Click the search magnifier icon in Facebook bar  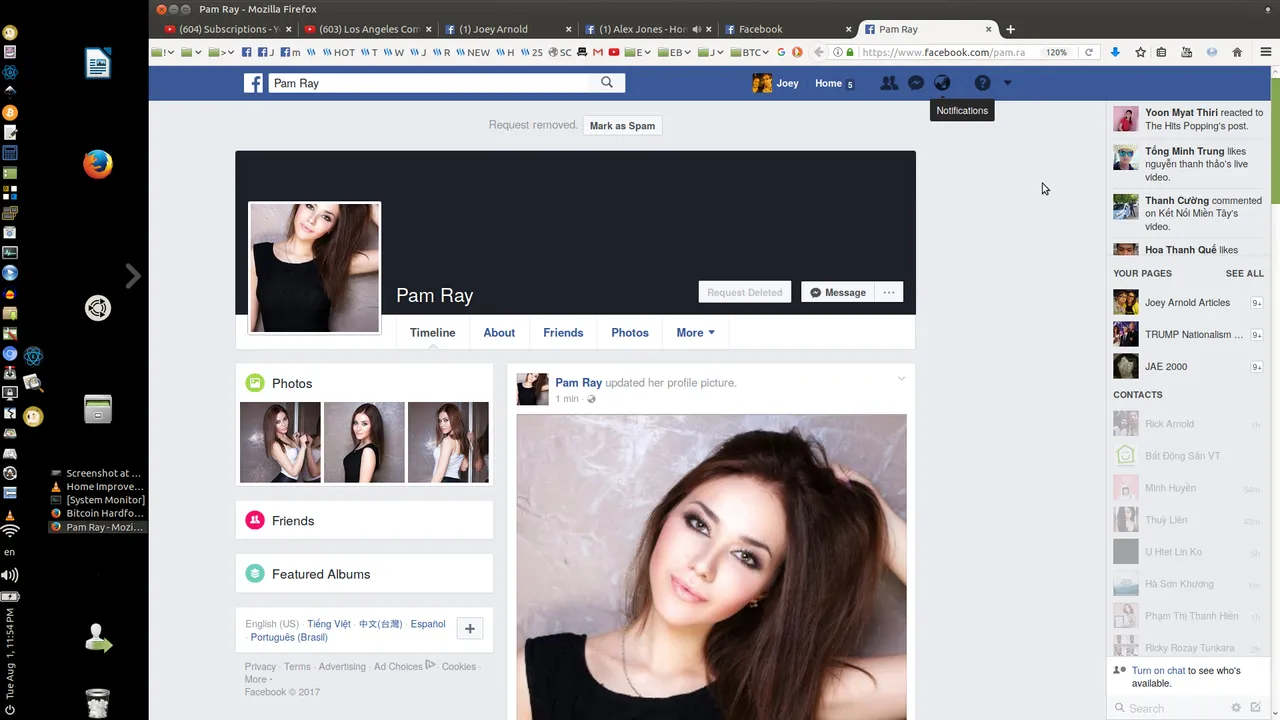click(607, 83)
